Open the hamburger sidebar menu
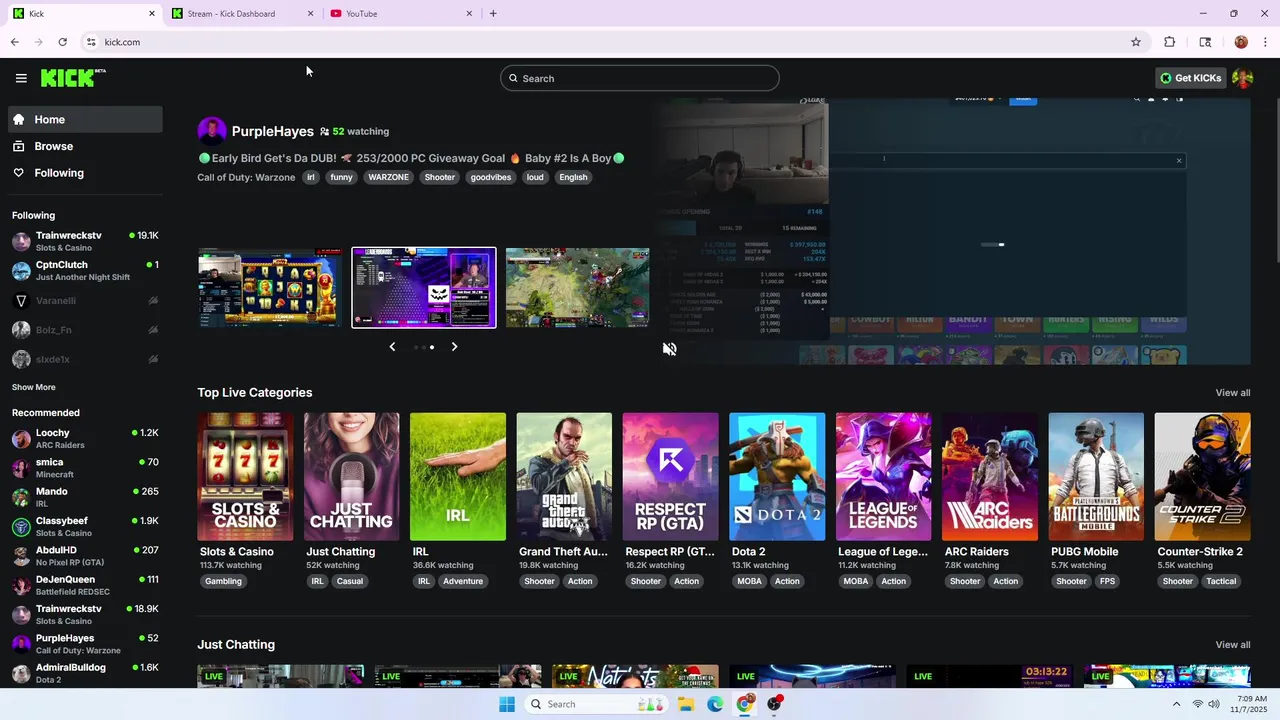 click(x=21, y=78)
